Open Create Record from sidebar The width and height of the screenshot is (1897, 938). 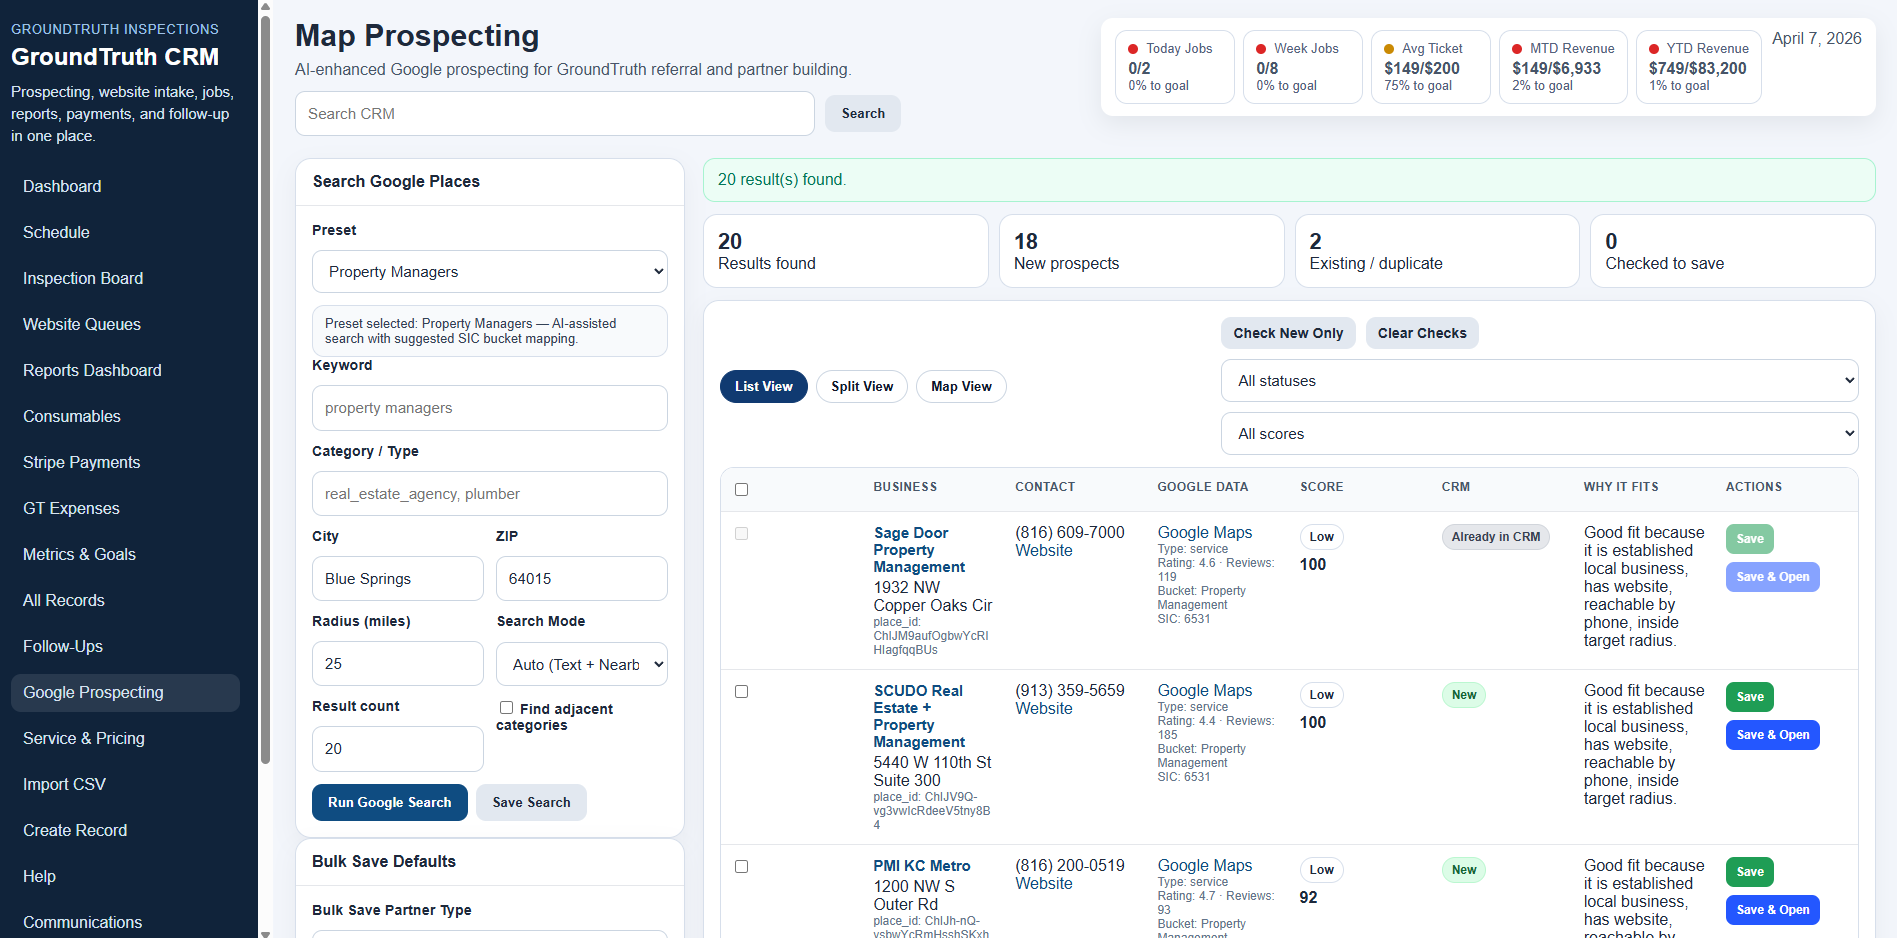coord(125,831)
